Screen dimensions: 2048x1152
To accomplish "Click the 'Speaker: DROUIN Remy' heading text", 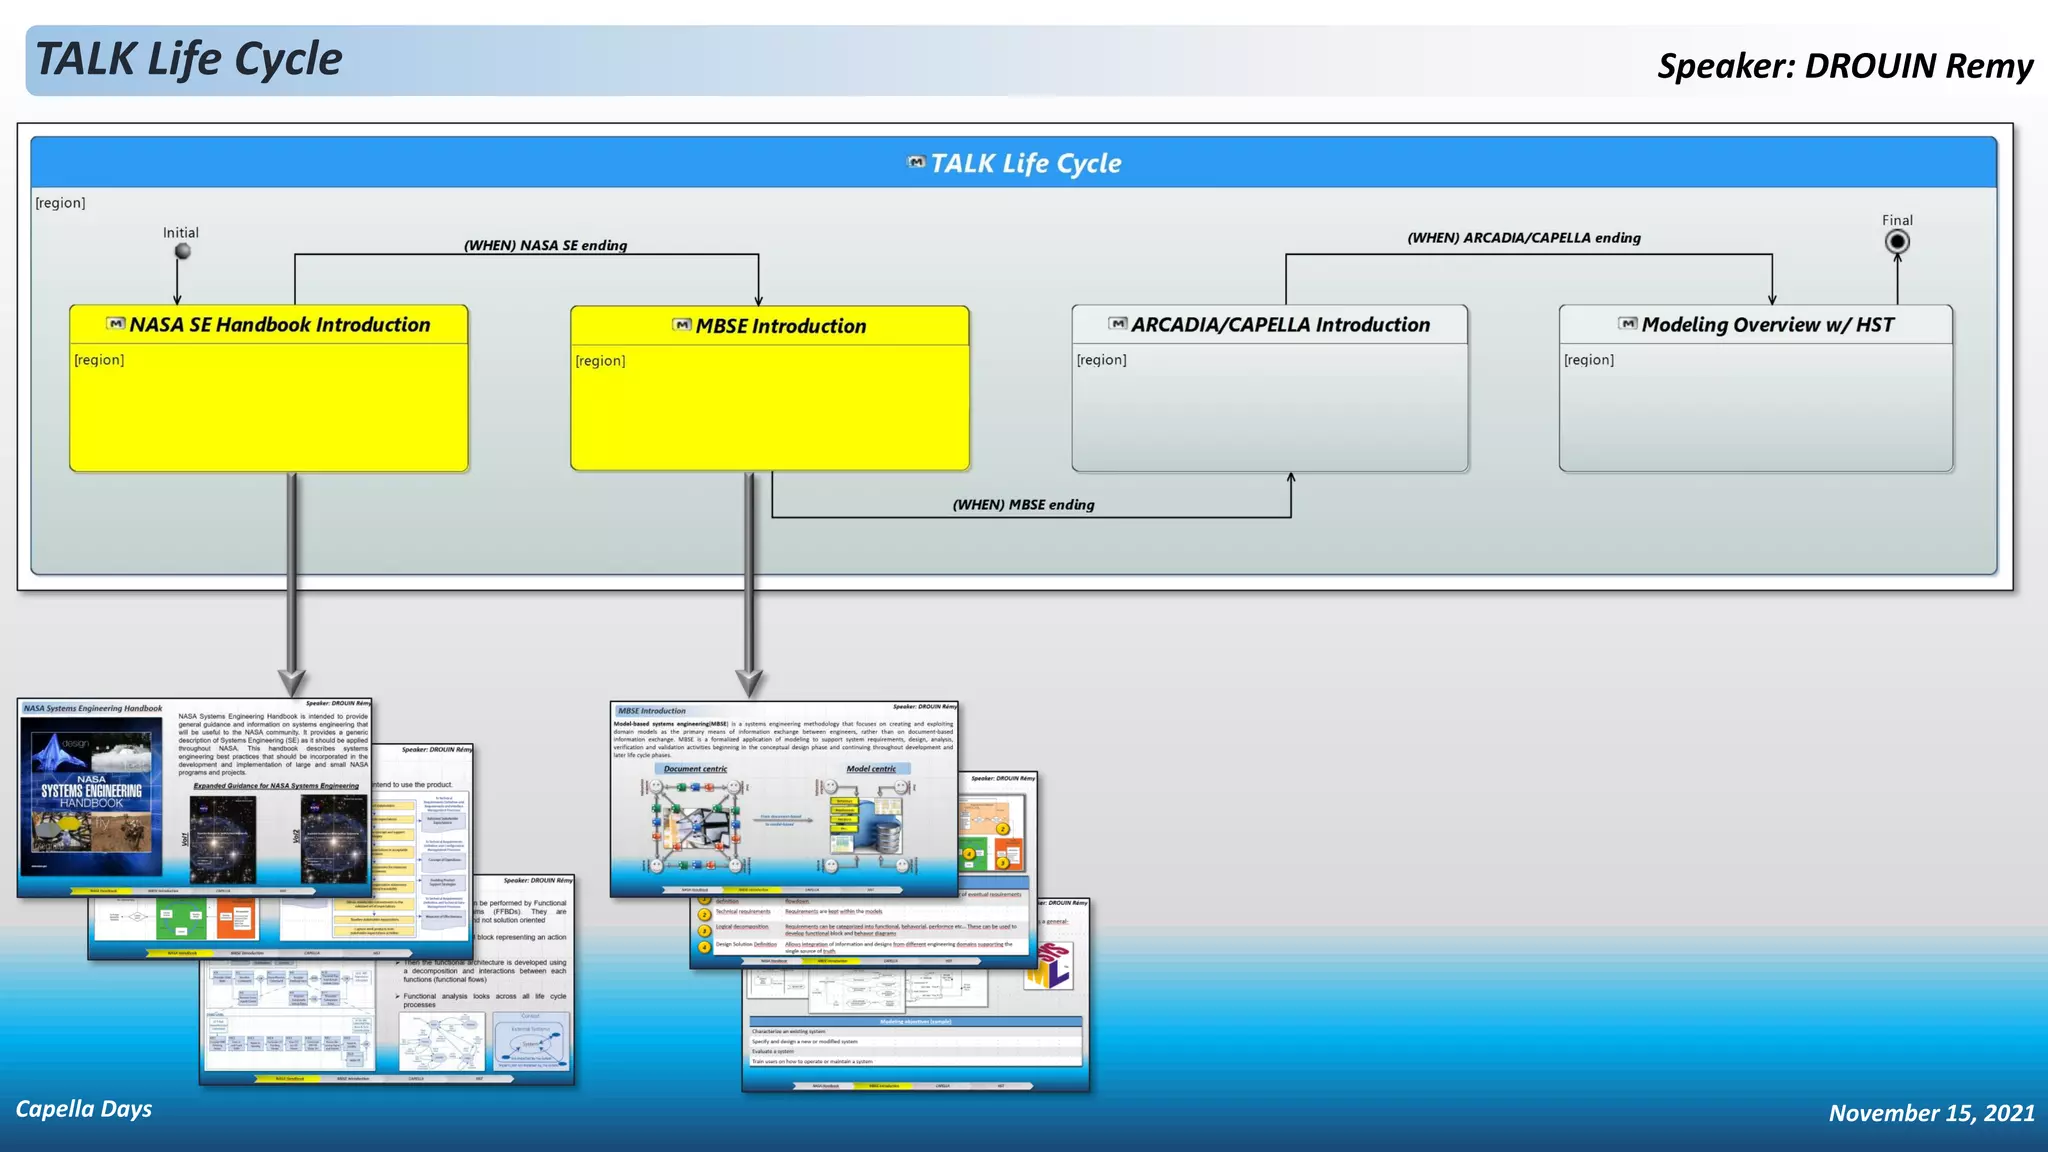I will click(x=1844, y=66).
